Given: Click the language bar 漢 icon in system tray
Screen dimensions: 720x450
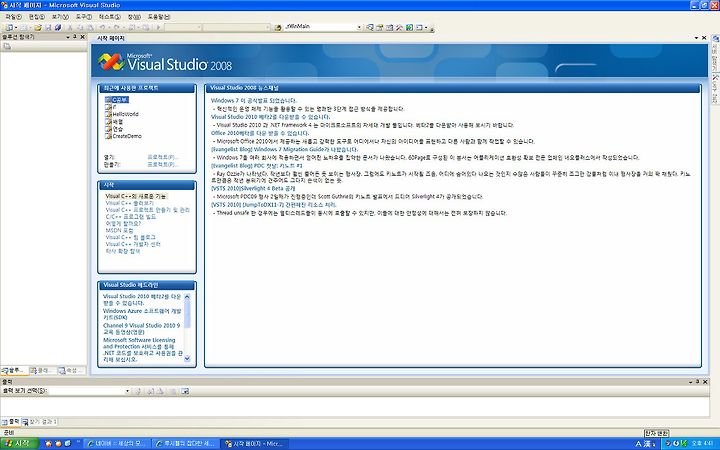Looking at the screenshot, I should point(647,444).
